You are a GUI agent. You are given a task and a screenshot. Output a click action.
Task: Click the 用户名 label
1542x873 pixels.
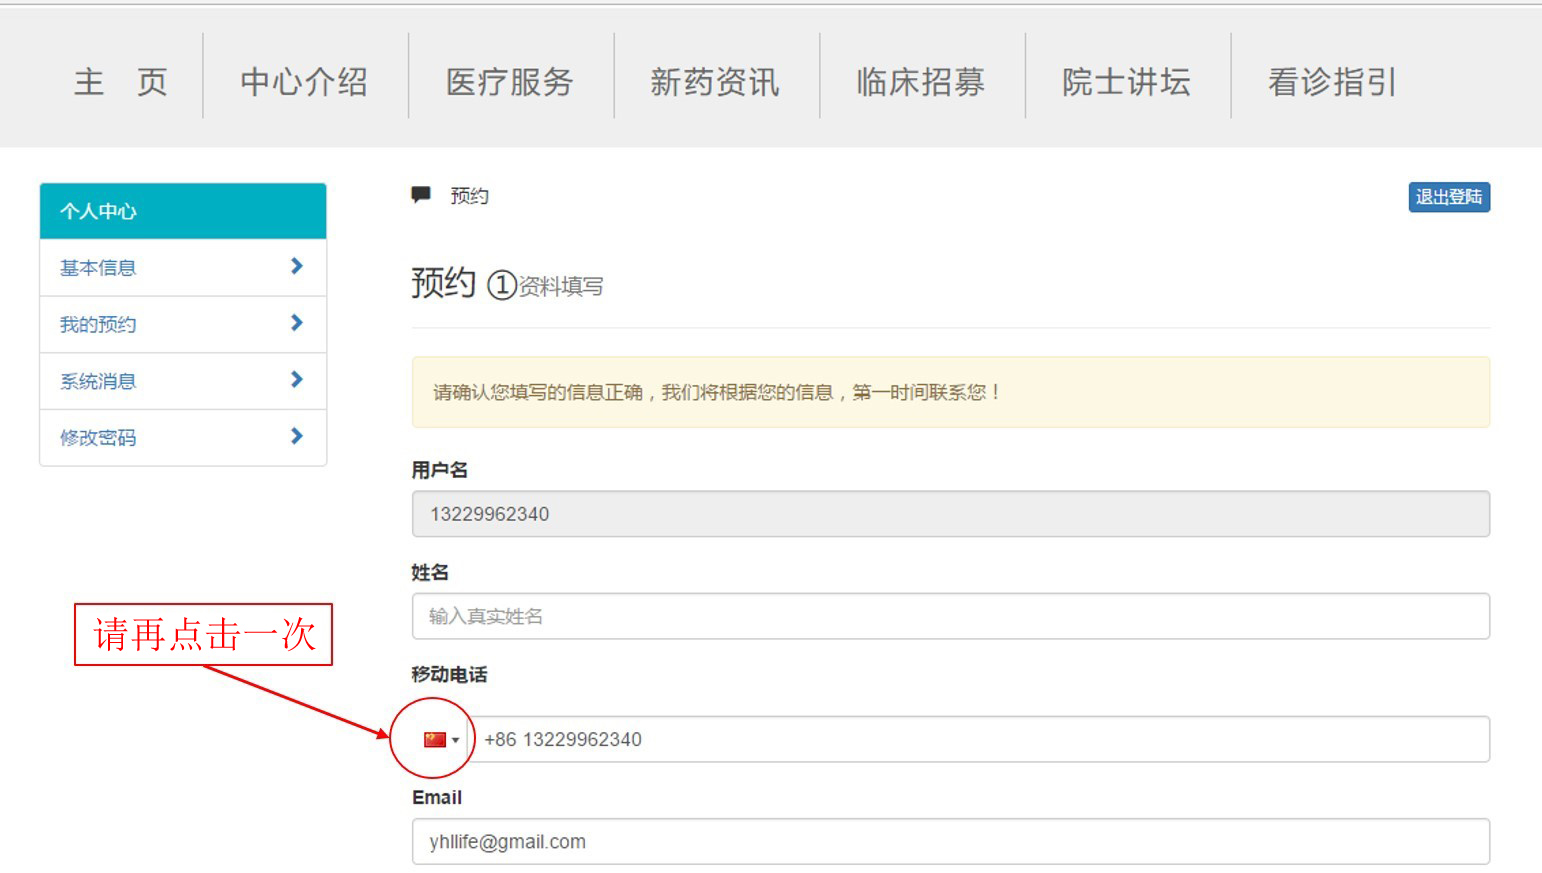coord(439,470)
